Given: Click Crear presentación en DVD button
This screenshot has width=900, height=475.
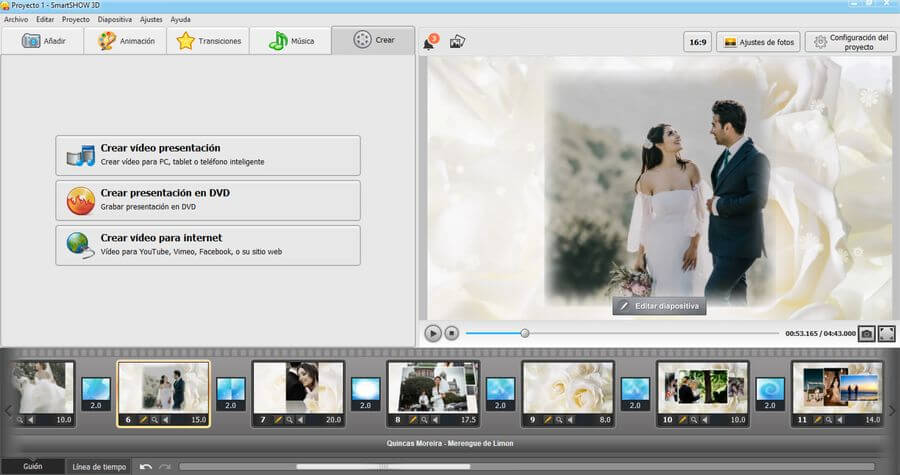Looking at the screenshot, I should 208,200.
